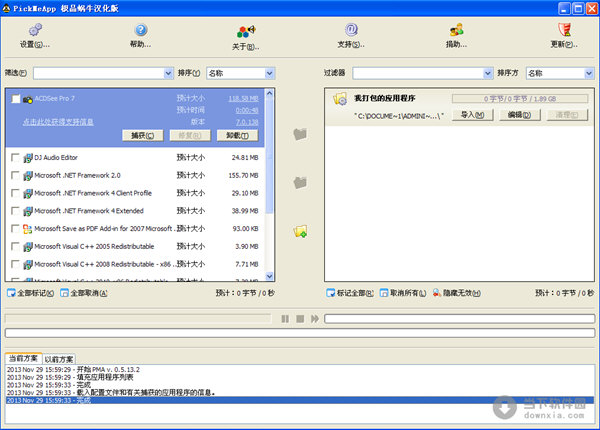Image resolution: width=600 pixels, height=430 pixels.
Task: Click the Visual C++ 2005 Redistributable icon
Action: [28, 247]
